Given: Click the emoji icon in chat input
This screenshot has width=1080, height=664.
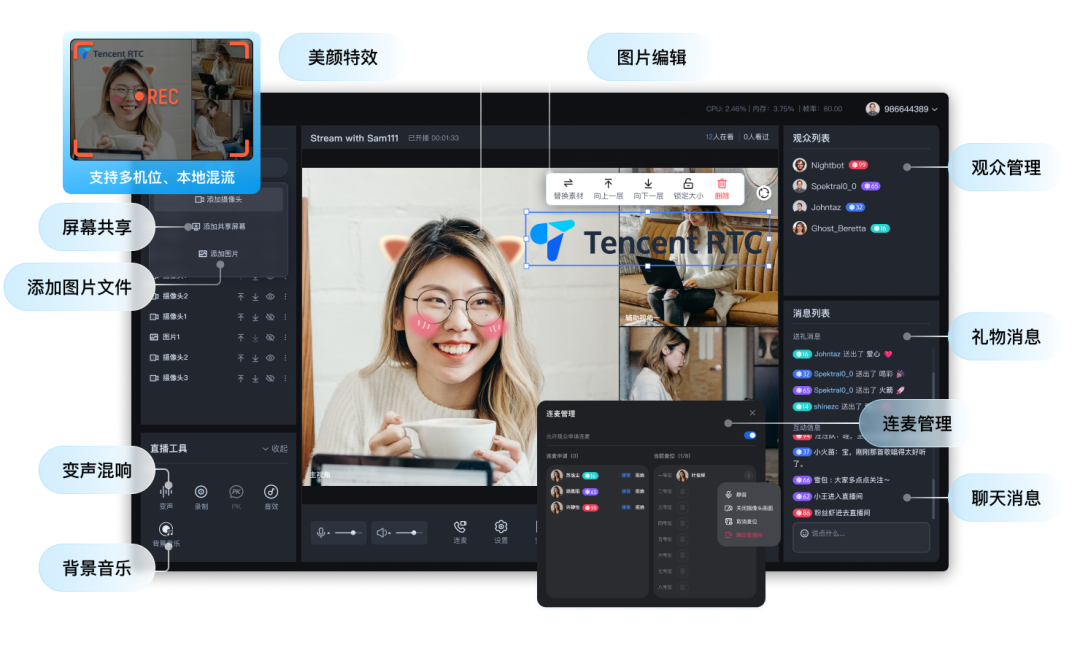Looking at the screenshot, I should (x=804, y=533).
